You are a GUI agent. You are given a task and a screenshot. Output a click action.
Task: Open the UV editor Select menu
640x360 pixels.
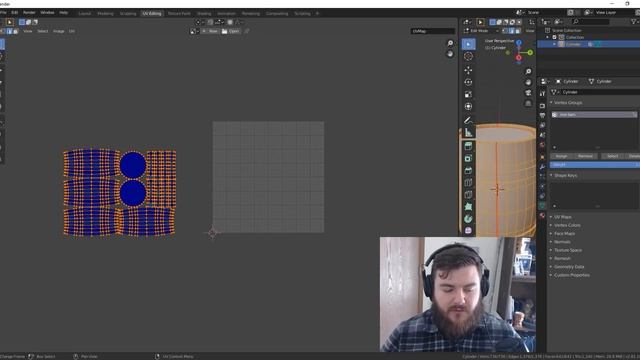pos(42,31)
